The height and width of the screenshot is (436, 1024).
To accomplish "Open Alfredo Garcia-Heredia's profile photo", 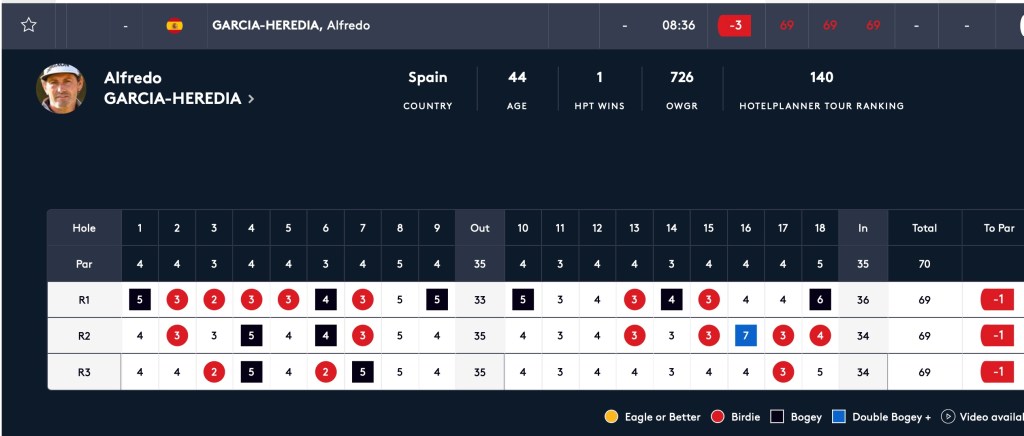I will point(61,89).
